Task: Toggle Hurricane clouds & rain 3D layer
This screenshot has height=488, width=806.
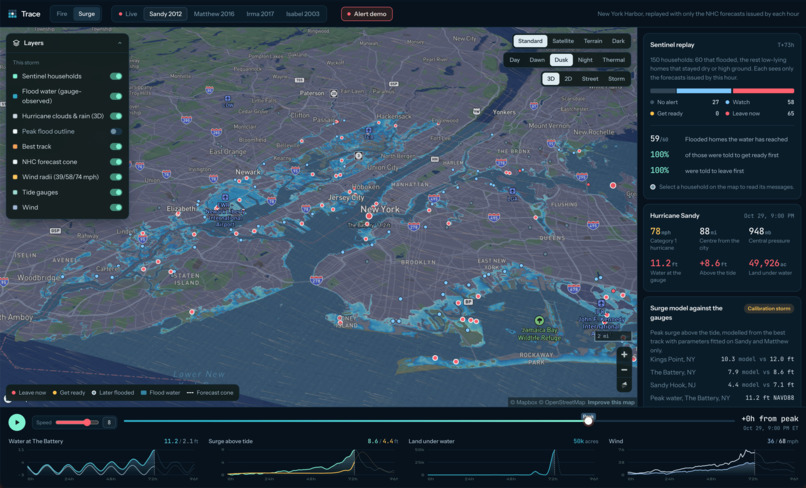Action: (x=116, y=116)
